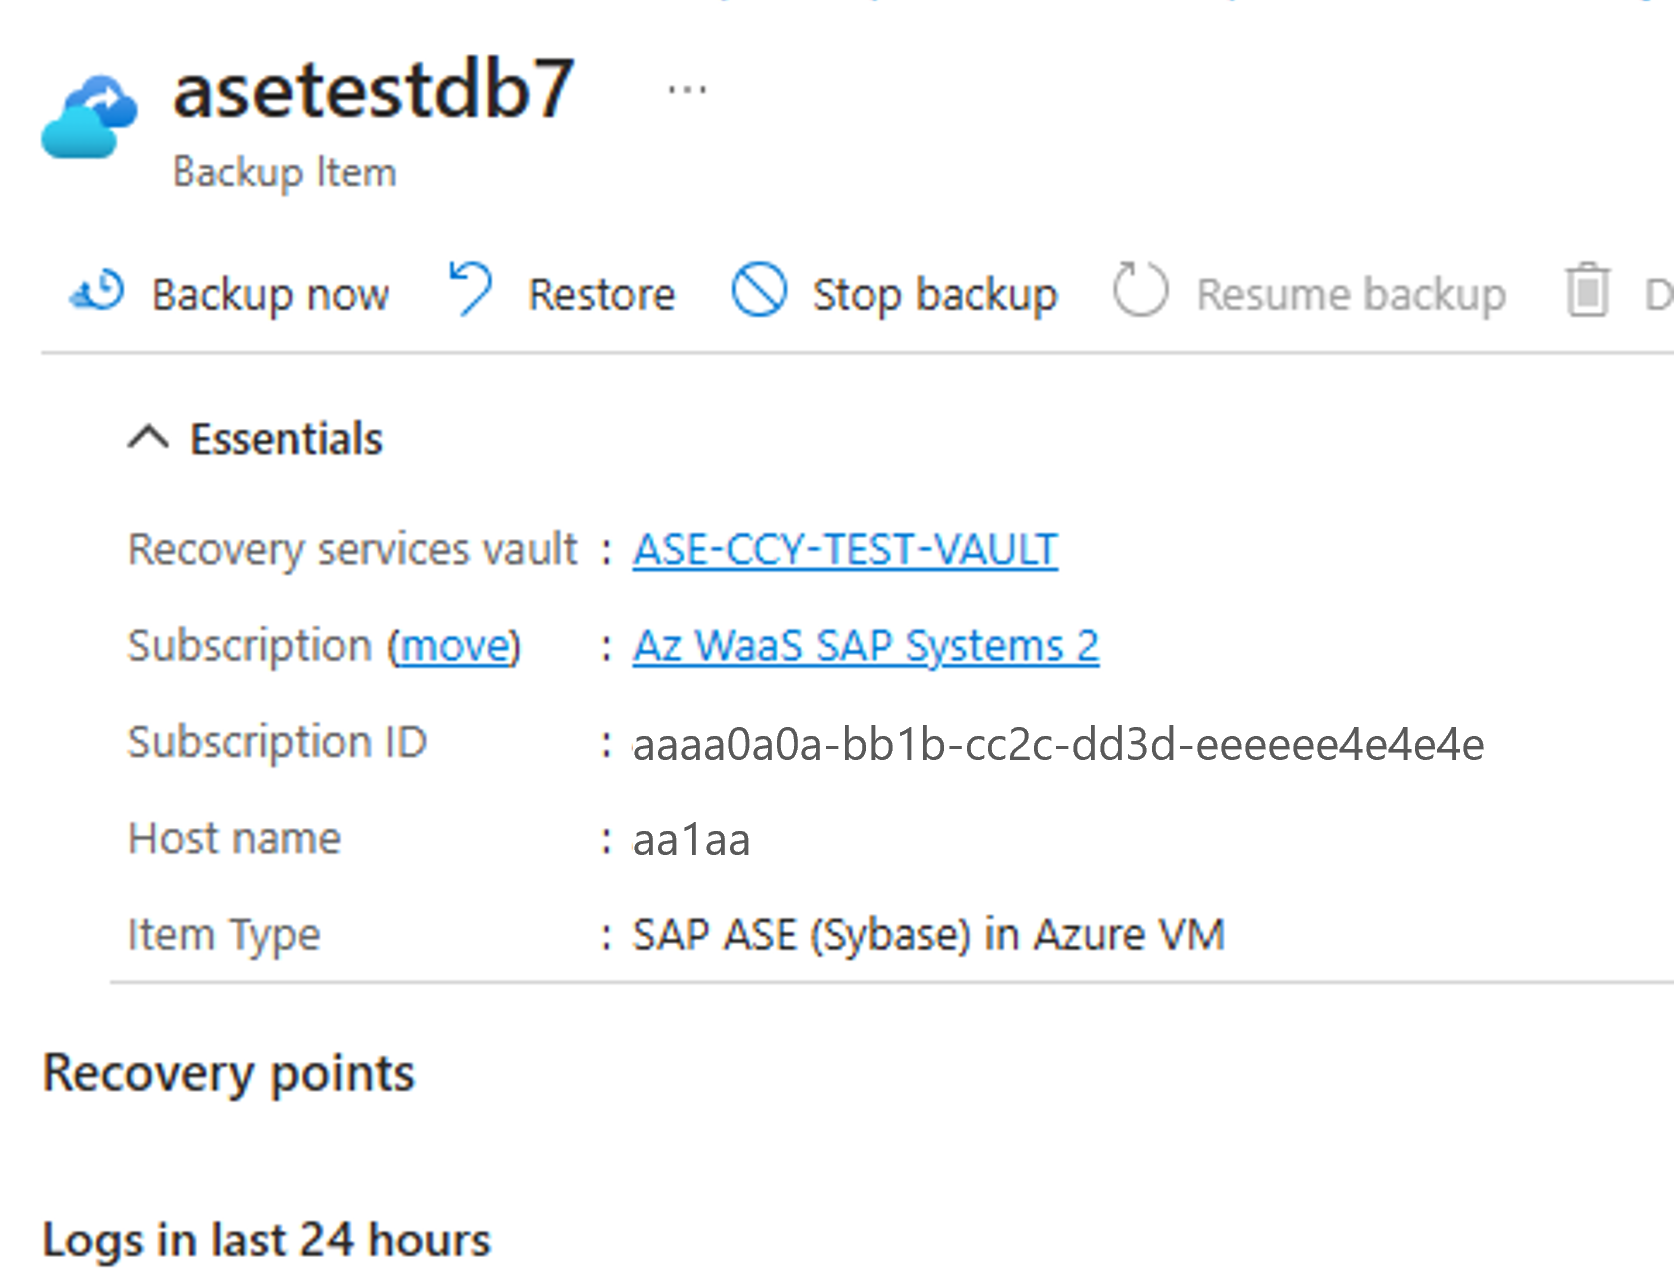Image resolution: width=1674 pixels, height=1273 pixels.
Task: Click the Logs in last 24 hours heading
Action: (267, 1240)
